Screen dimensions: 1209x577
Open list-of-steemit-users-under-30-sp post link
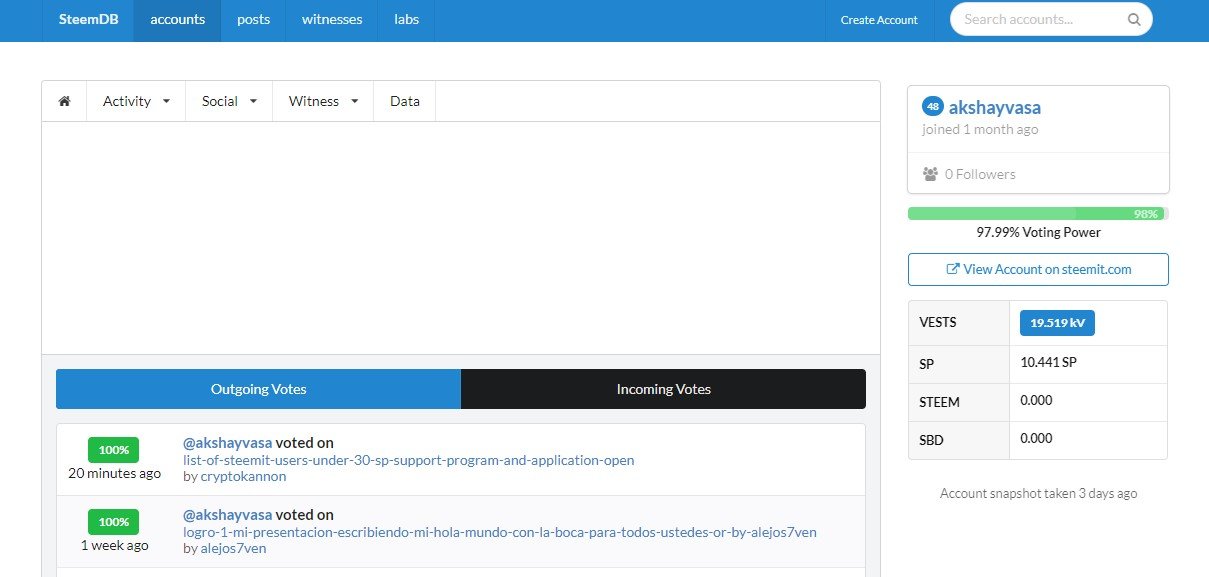tap(409, 460)
